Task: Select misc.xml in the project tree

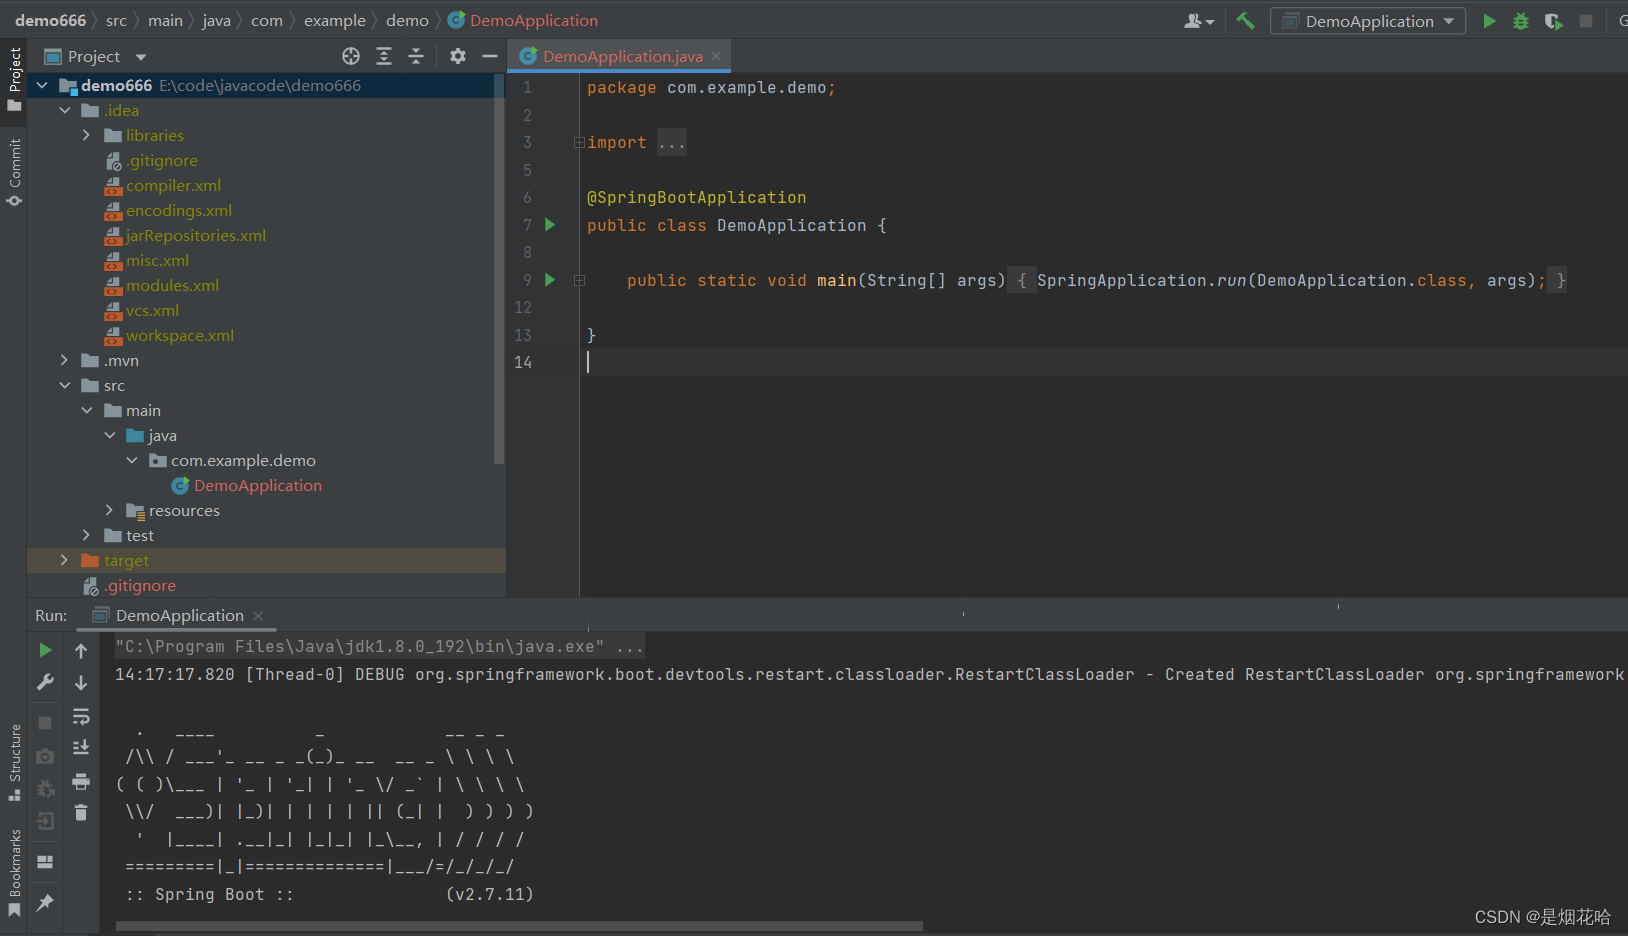Action: point(157,261)
